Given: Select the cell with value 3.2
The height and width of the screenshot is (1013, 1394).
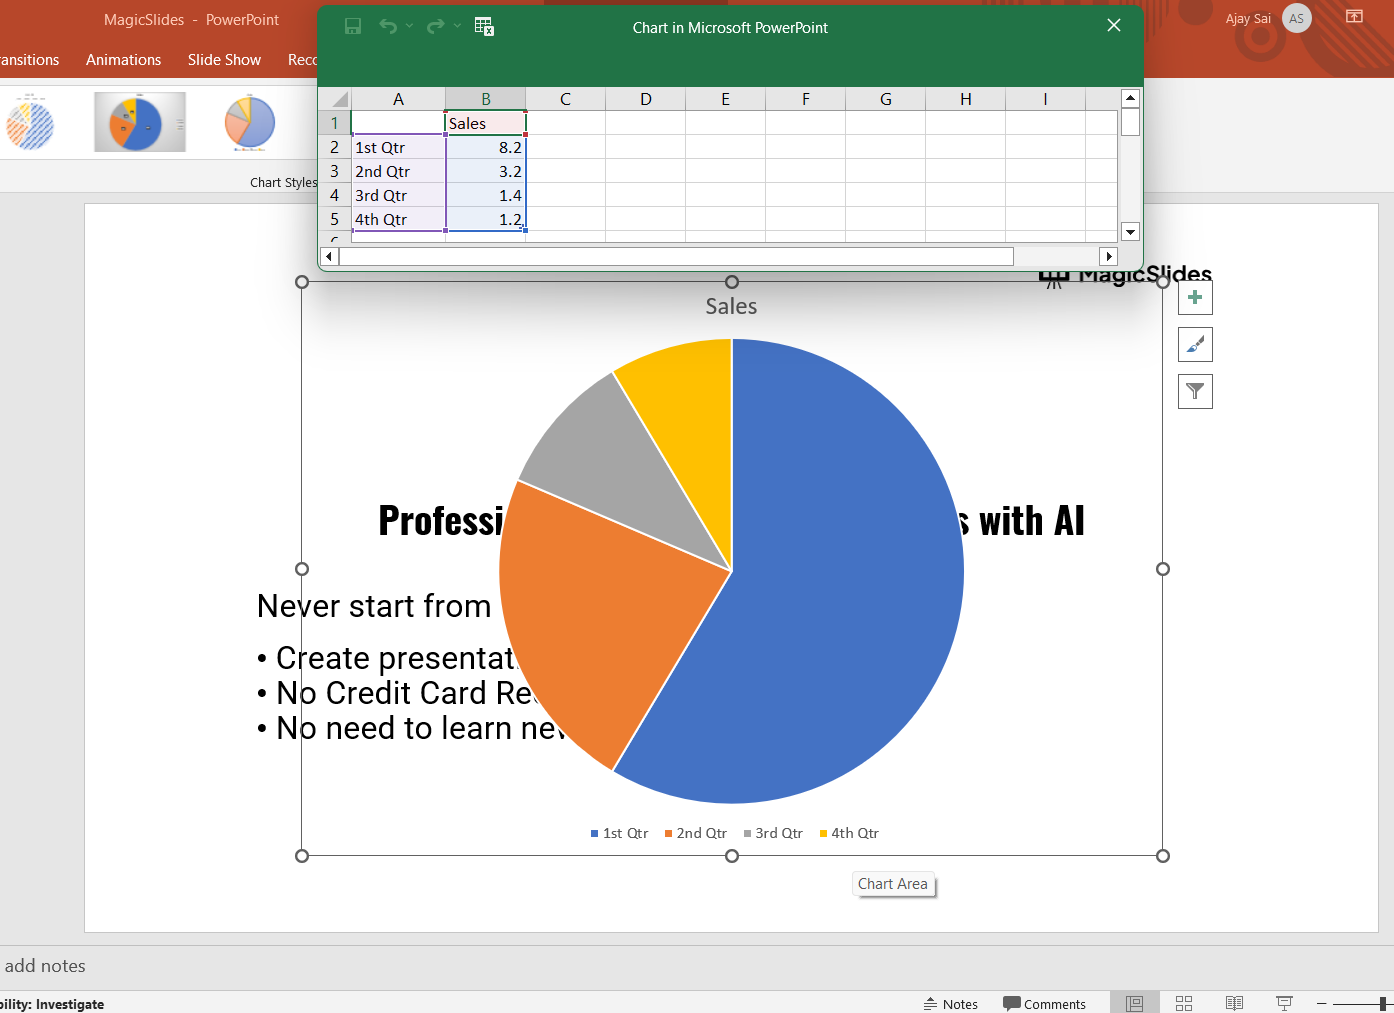Looking at the screenshot, I should (x=486, y=171).
